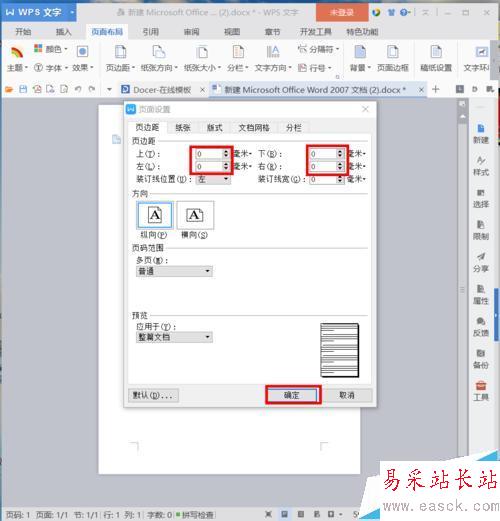The width and height of the screenshot is (500, 521).
Task: Click the 文字方向 text direction icon
Action: [x=273, y=52]
